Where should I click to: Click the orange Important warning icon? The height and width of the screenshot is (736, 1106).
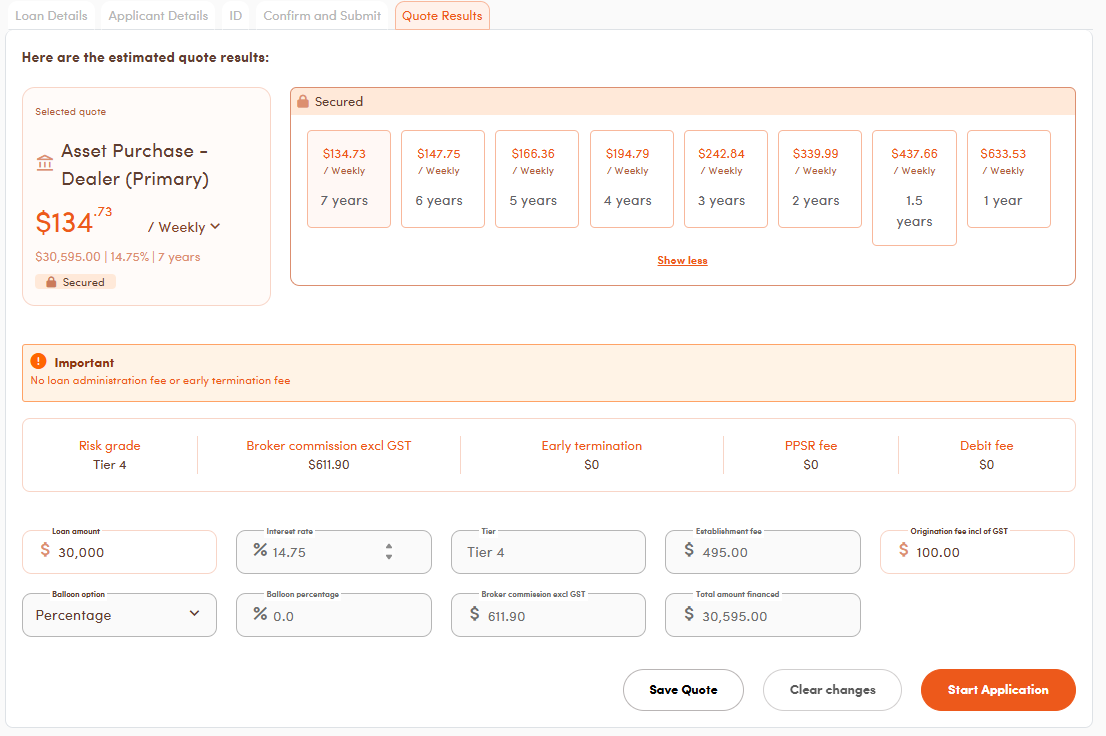(39, 362)
